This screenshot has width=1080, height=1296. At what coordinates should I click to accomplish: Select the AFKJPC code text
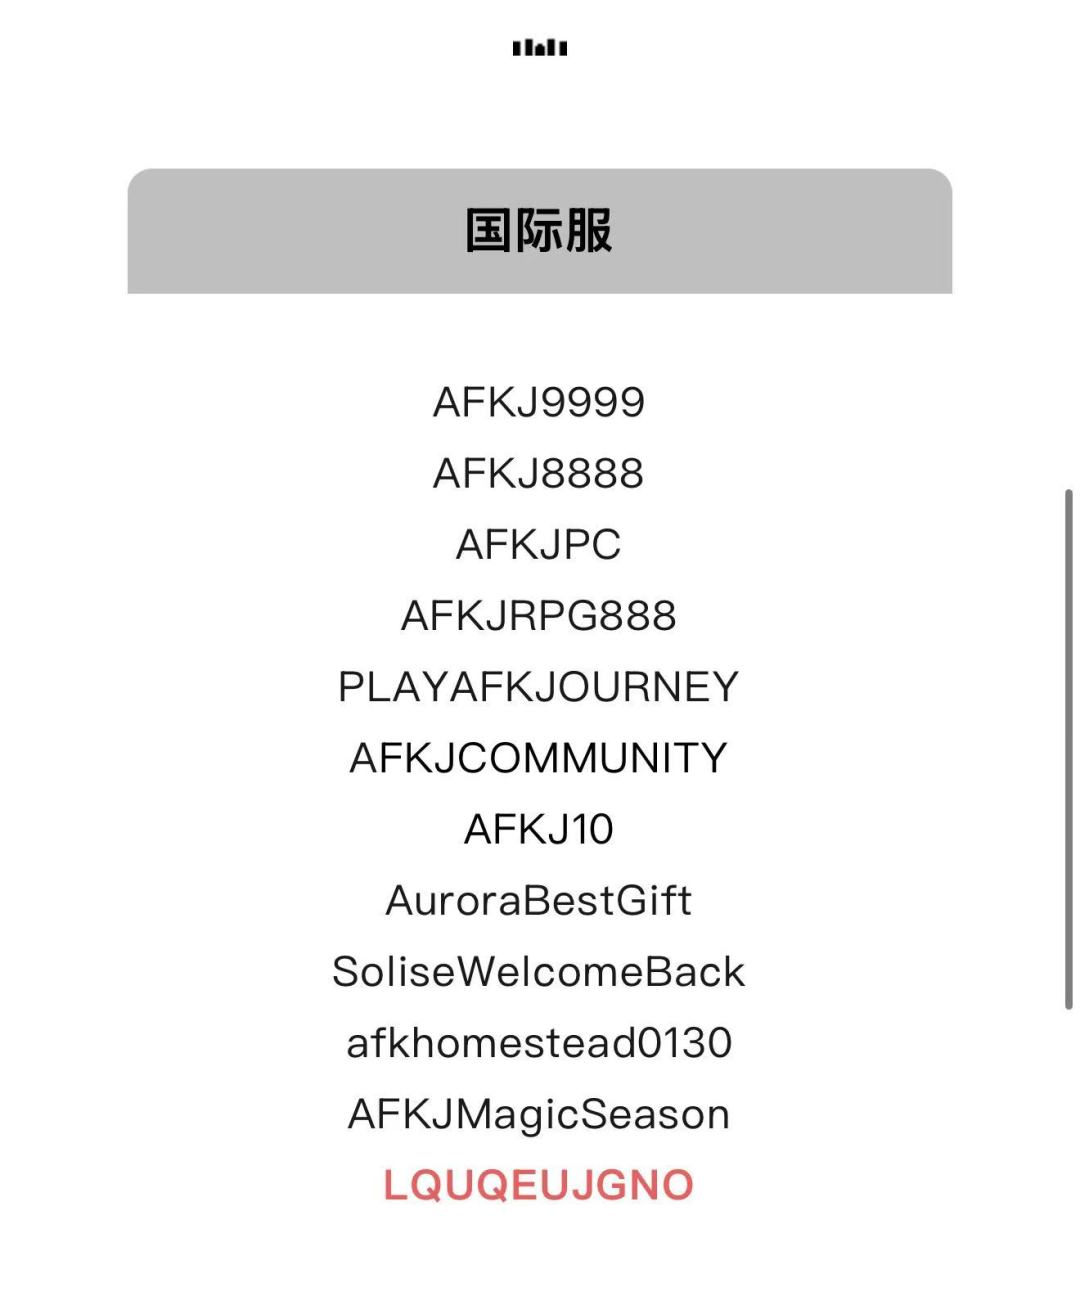coord(539,545)
